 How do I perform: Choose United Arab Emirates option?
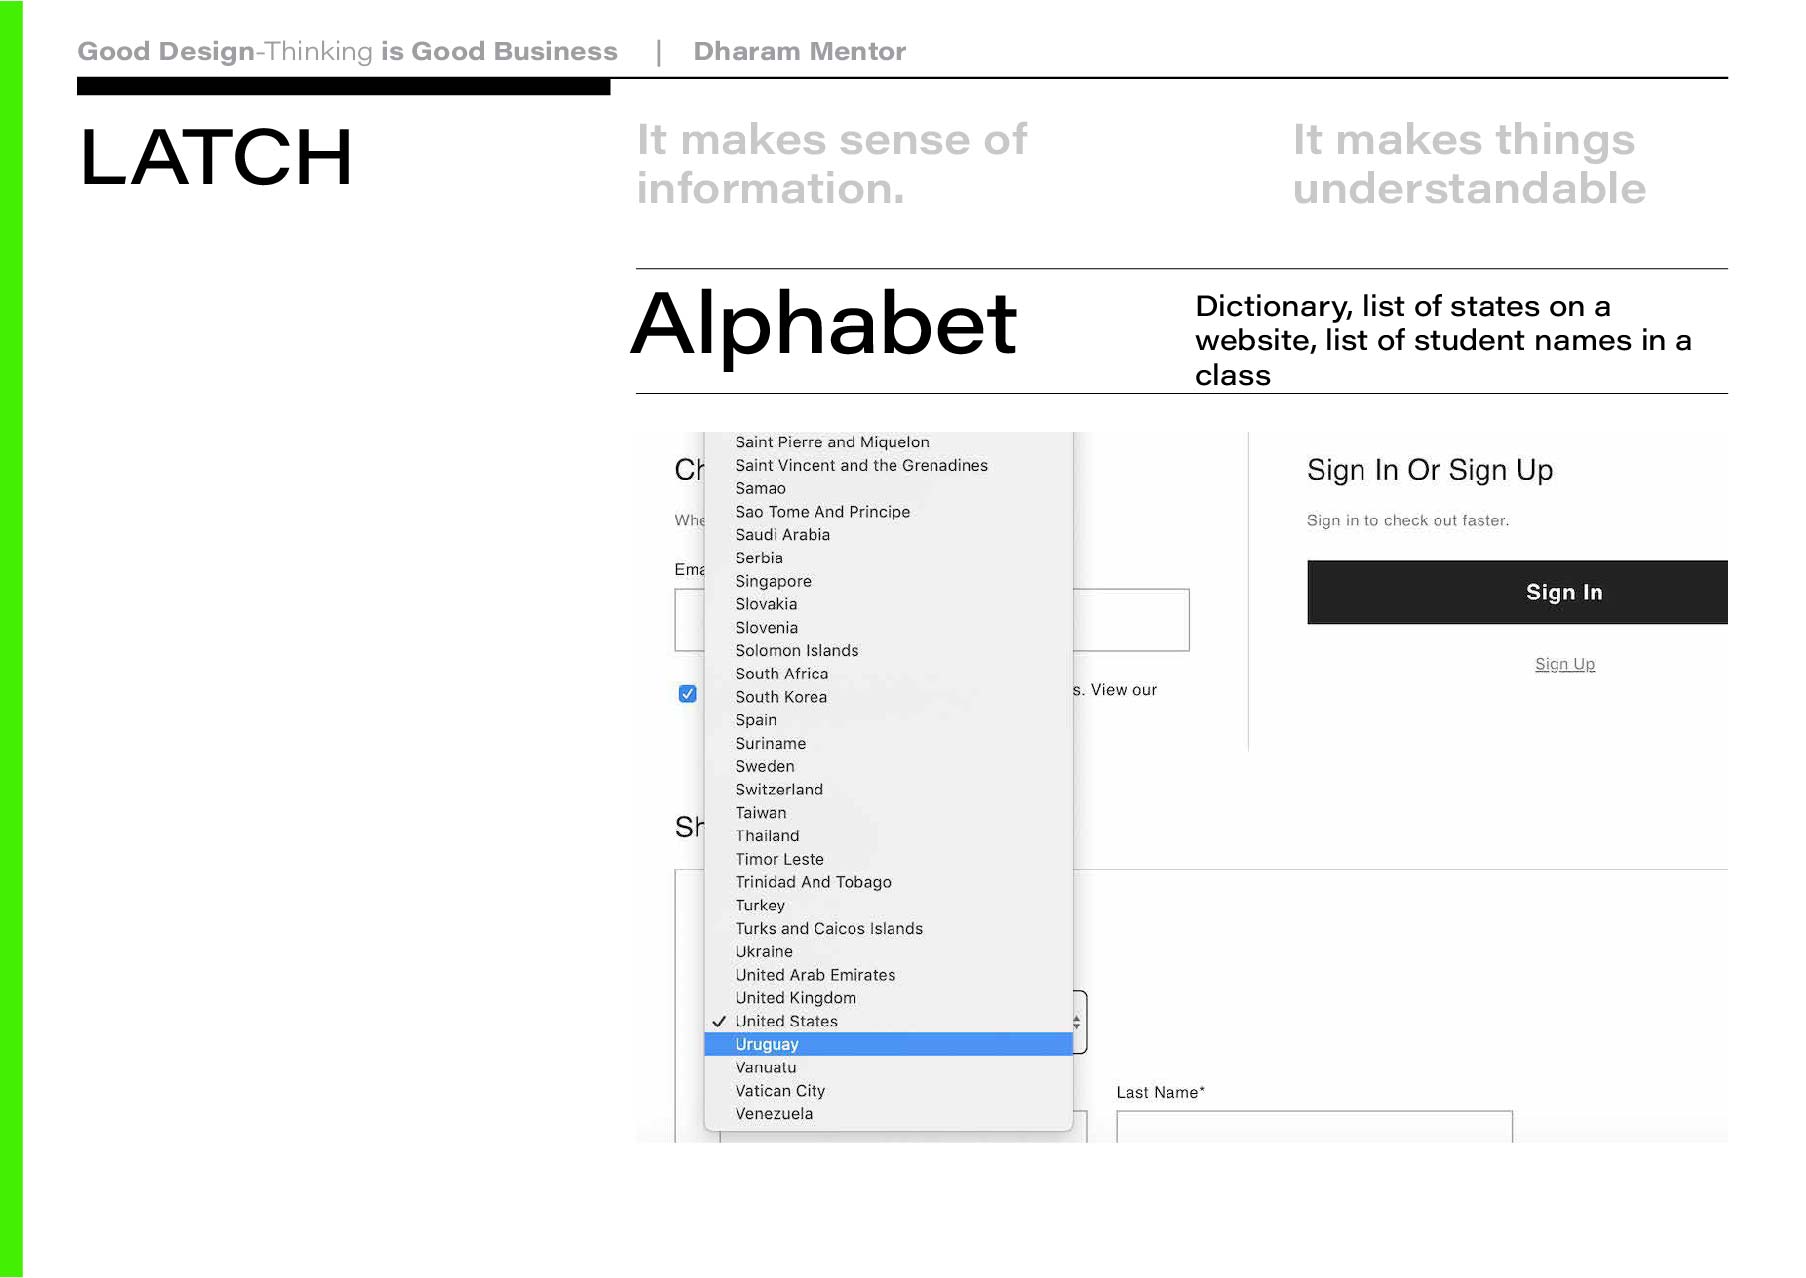tap(815, 975)
